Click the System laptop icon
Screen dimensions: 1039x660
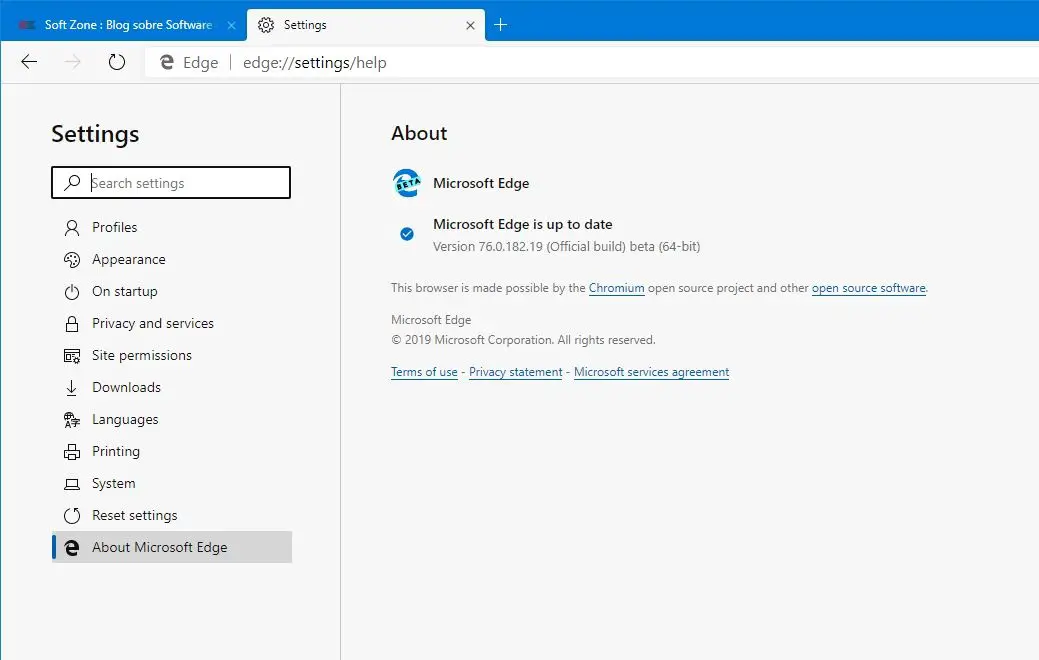(x=72, y=484)
